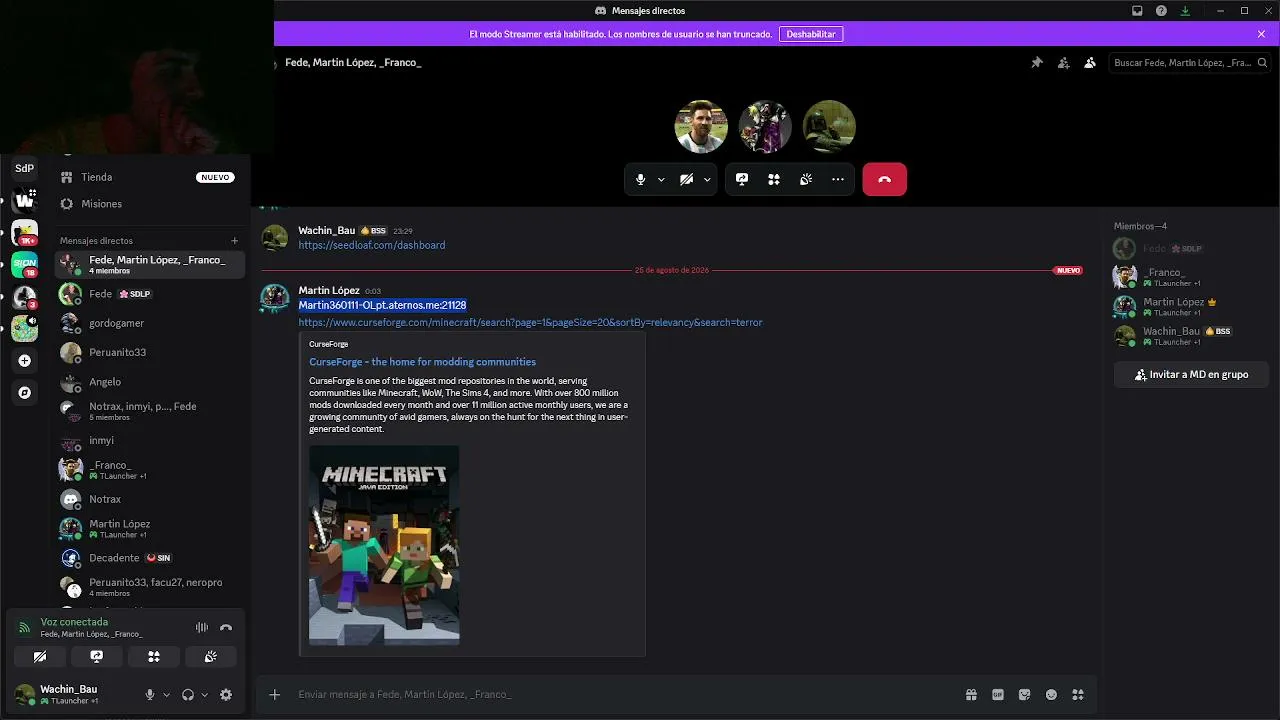Screen dimensions: 1280x720
Task: Click the Minecraft Java Edition embed image
Action: click(384, 545)
